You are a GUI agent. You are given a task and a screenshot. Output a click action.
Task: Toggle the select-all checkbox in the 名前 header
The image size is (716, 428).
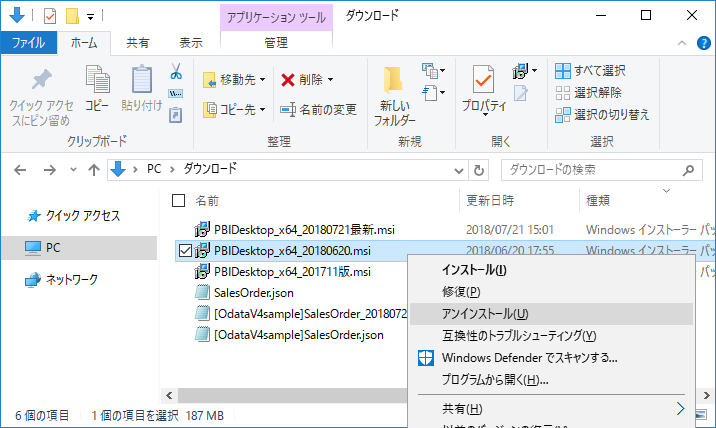[178, 201]
